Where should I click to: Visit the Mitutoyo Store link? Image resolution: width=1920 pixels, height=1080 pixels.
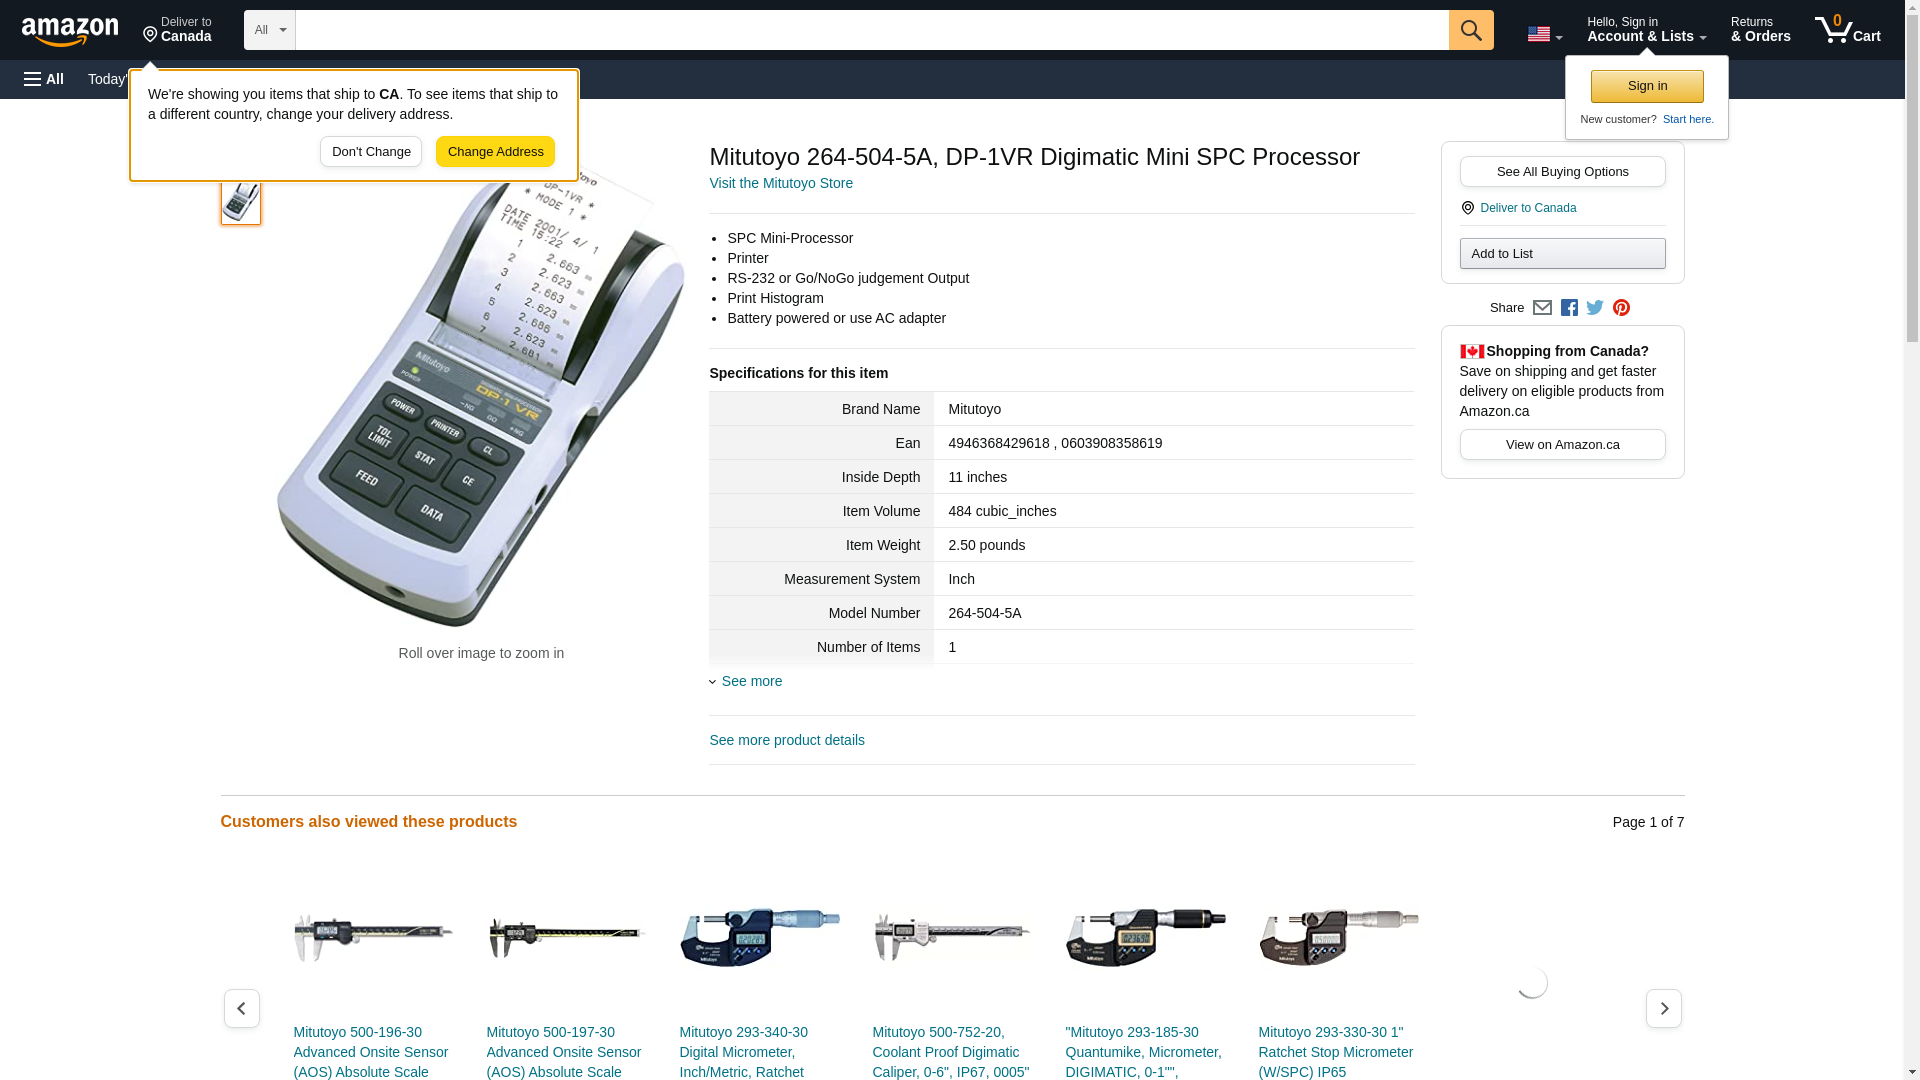[781, 183]
